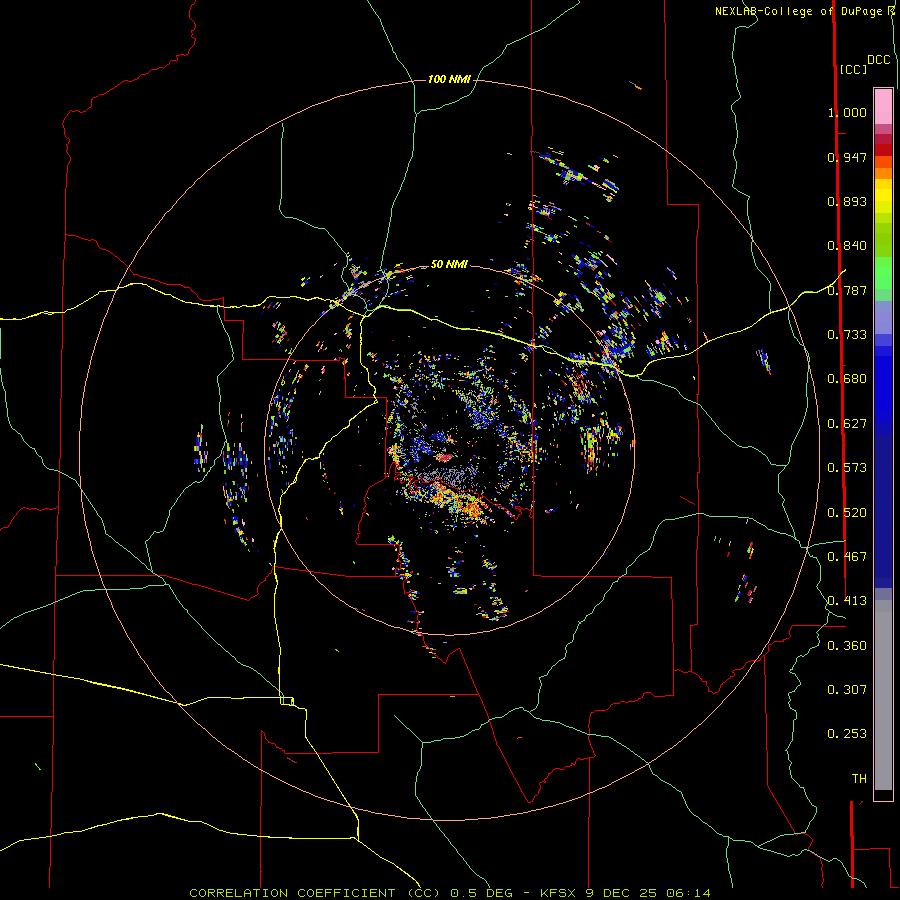Image resolution: width=900 pixels, height=900 pixels.
Task: Click the 100 NMI range ring label
Action: point(449,79)
